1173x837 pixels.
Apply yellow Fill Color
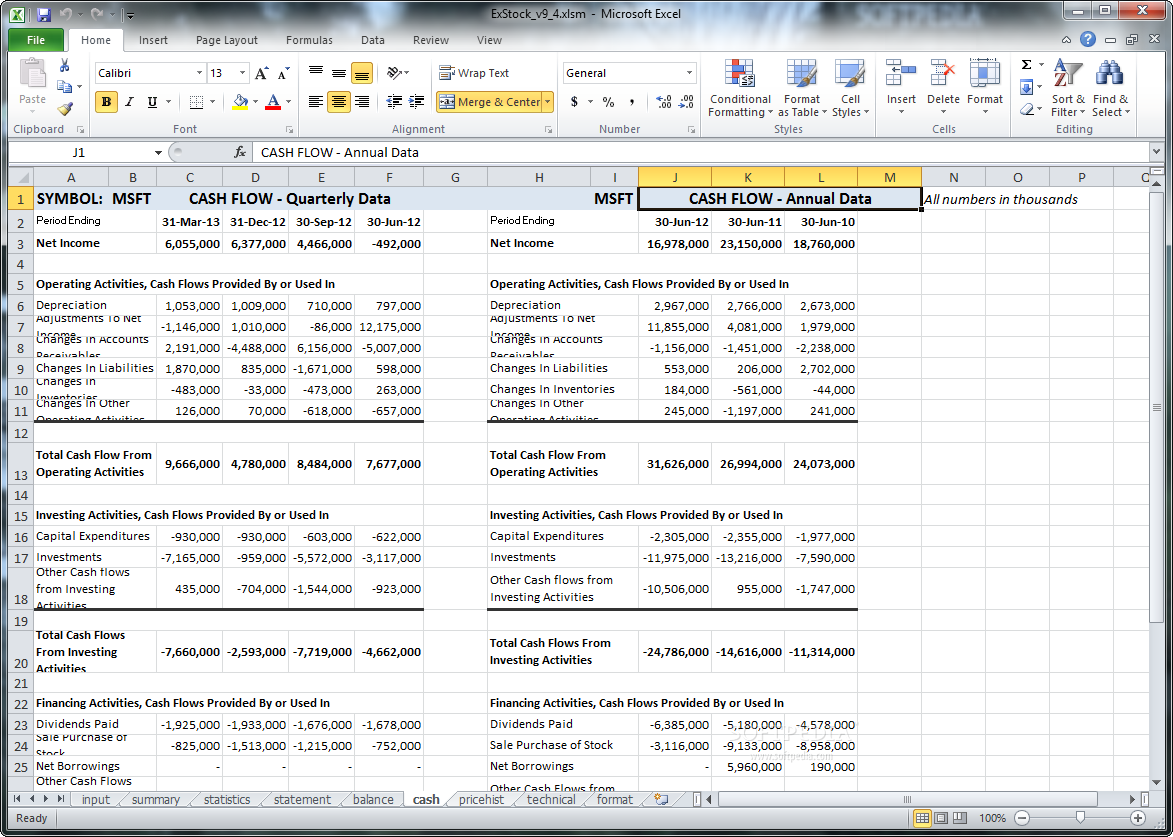pyautogui.click(x=240, y=102)
